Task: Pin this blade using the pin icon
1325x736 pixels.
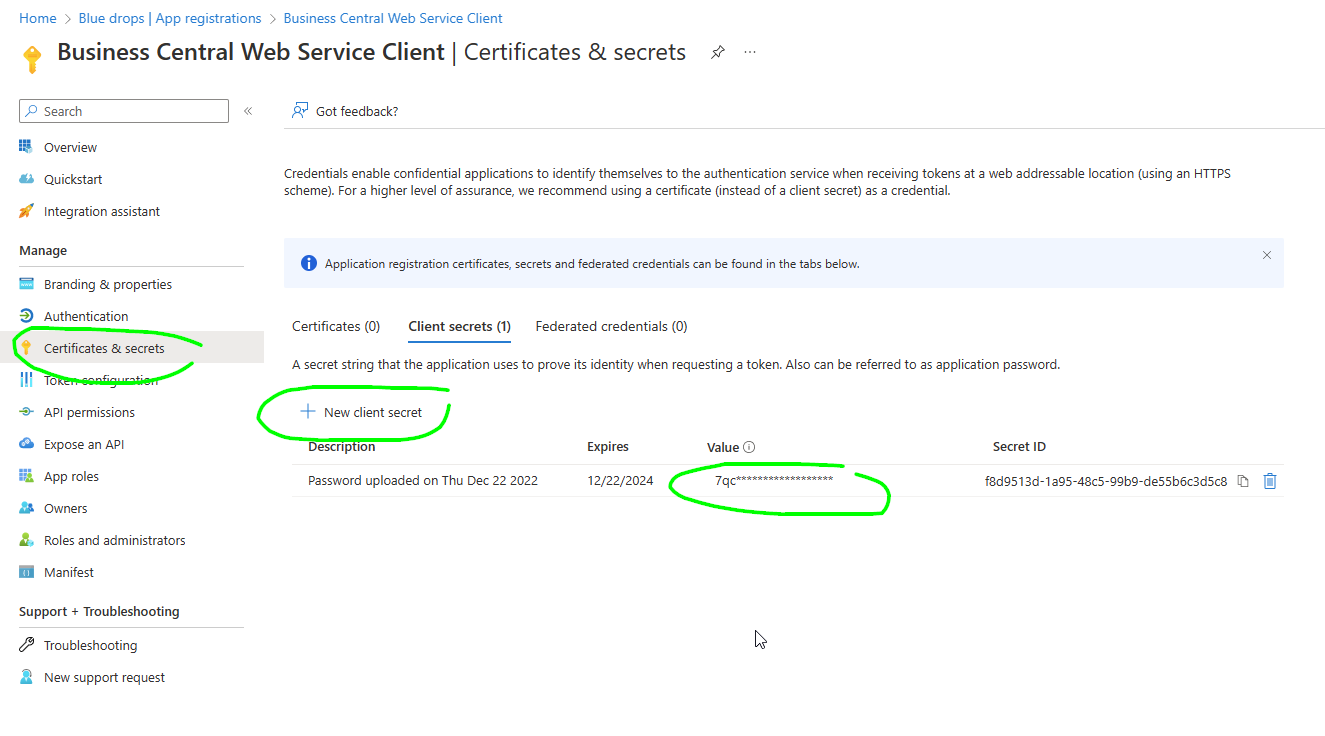Action: pos(717,52)
